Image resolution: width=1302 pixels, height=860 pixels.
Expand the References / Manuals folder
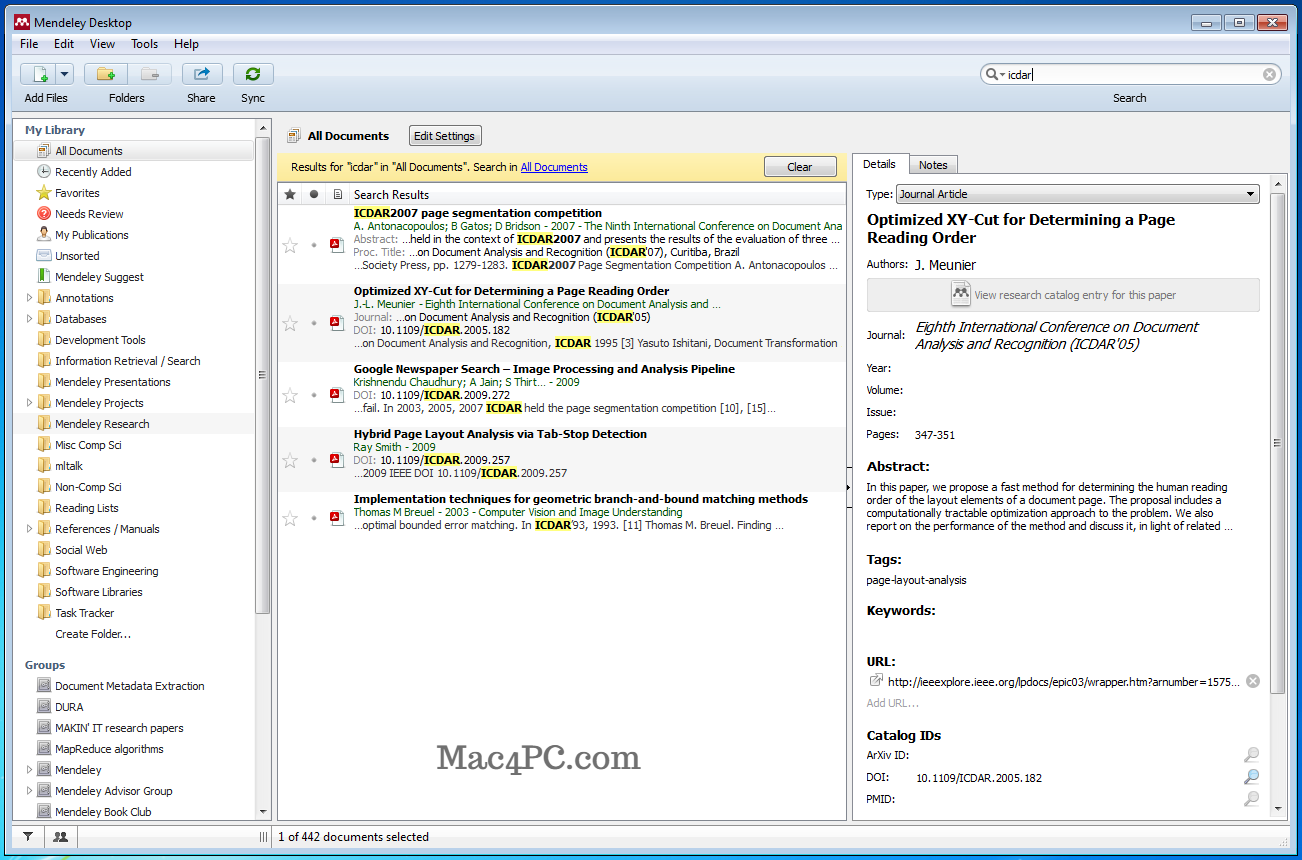(29, 529)
